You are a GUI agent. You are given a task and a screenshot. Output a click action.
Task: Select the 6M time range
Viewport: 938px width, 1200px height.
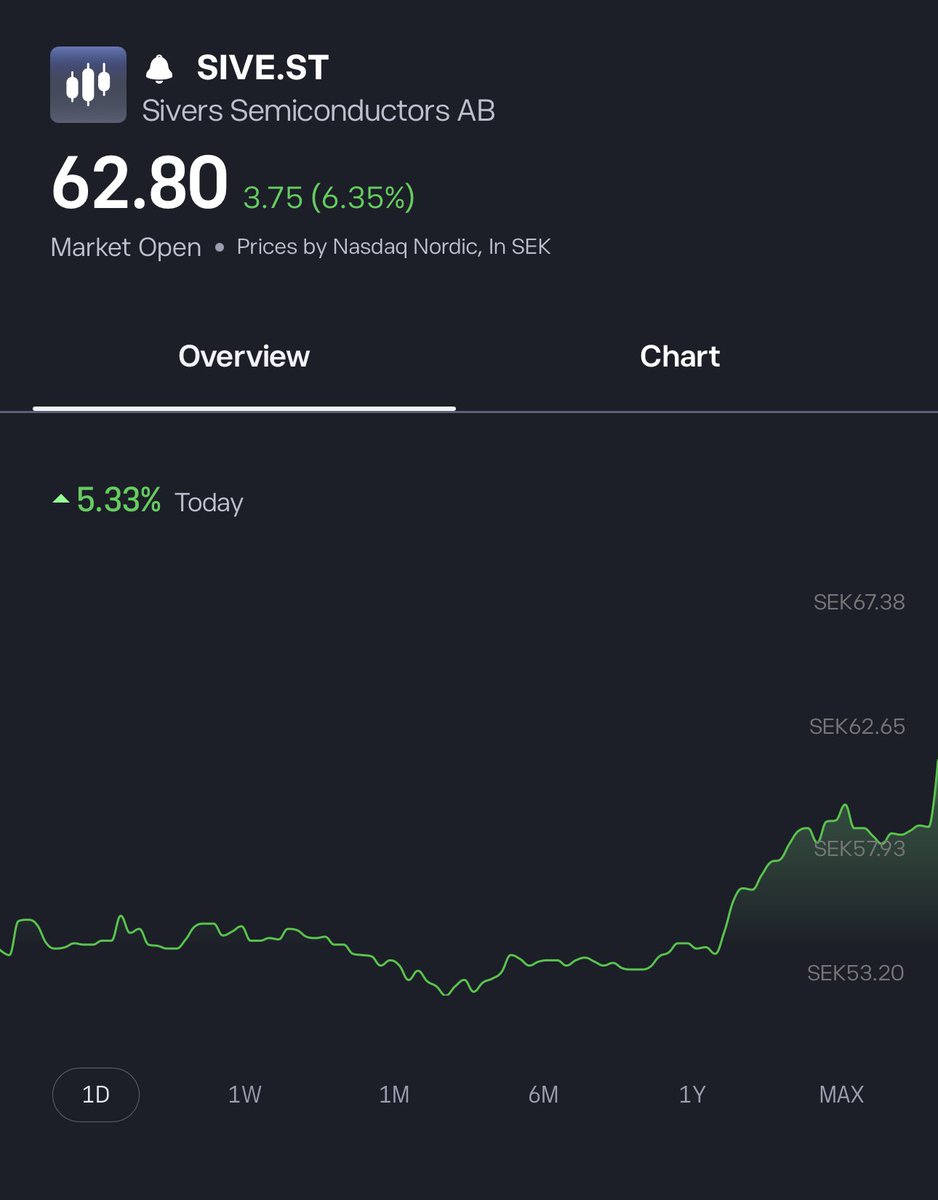(543, 1095)
